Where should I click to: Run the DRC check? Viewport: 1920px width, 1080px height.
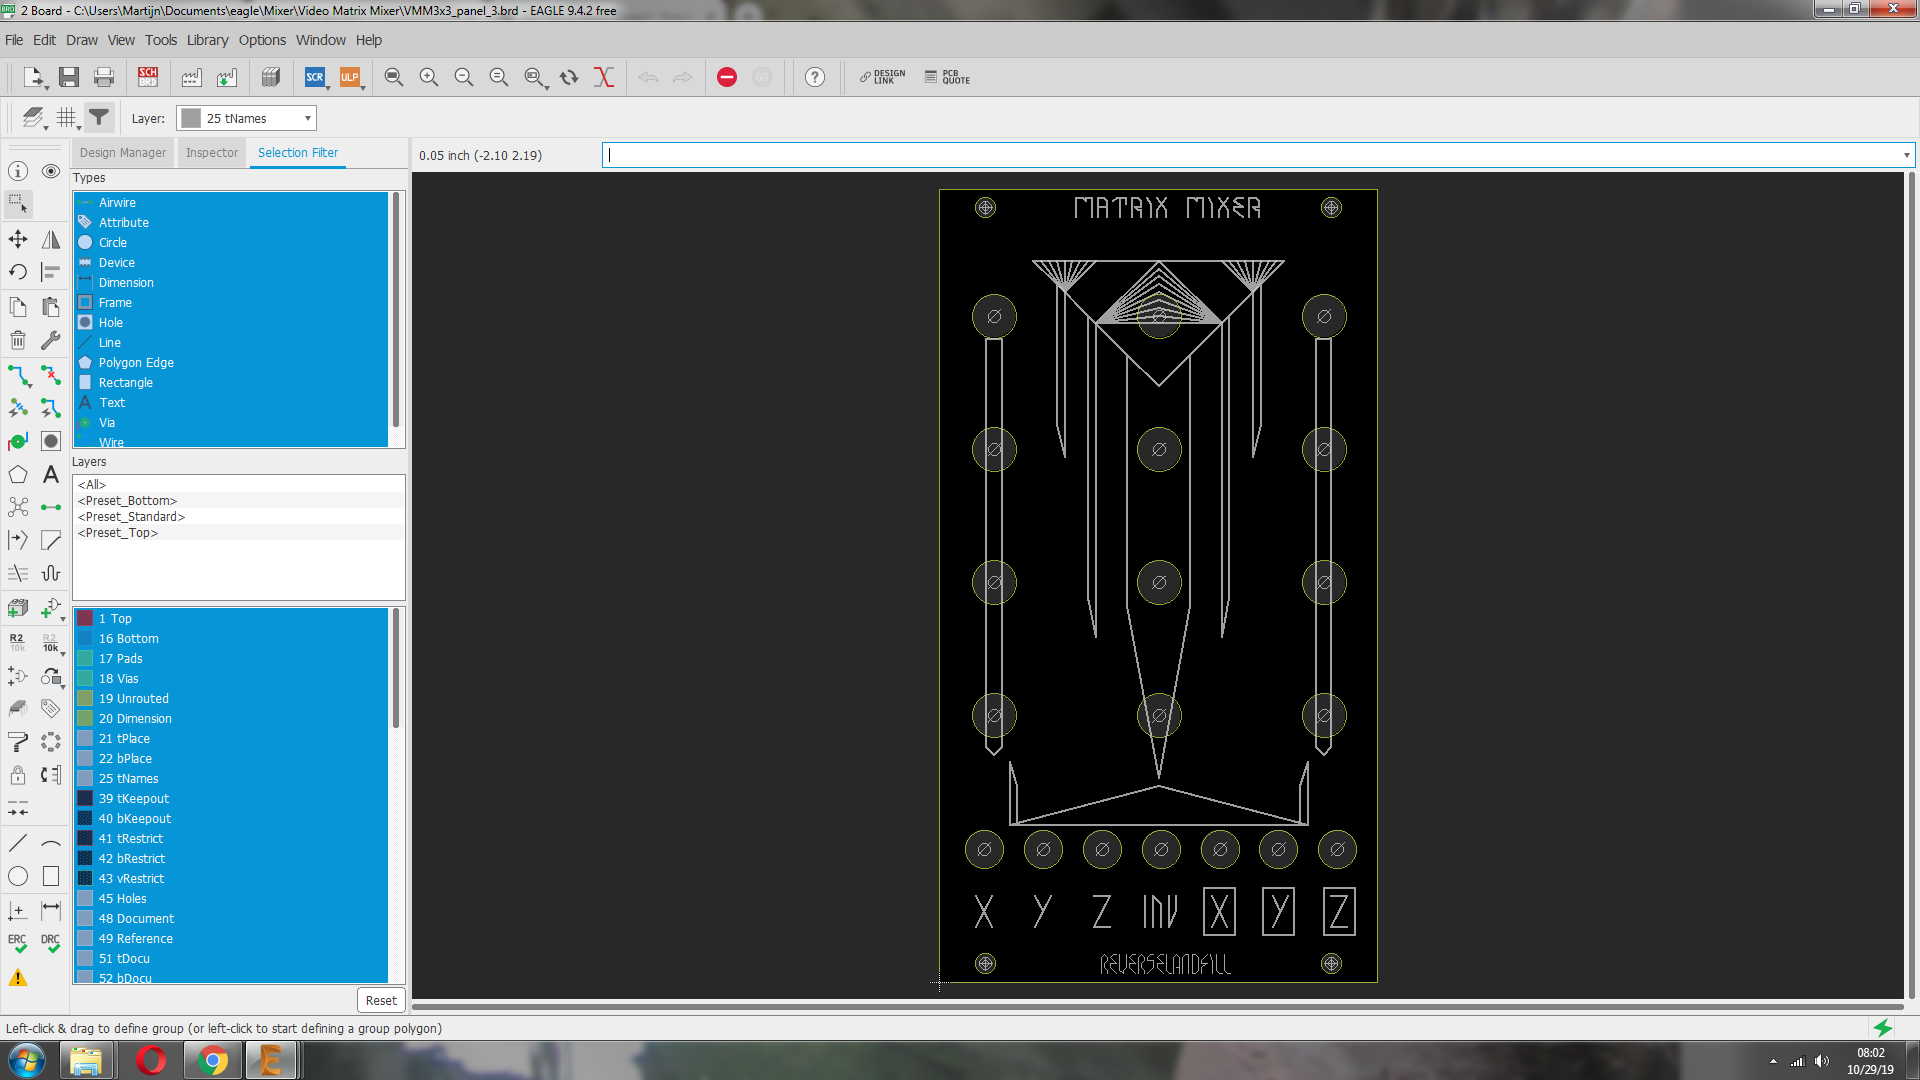click(51, 943)
